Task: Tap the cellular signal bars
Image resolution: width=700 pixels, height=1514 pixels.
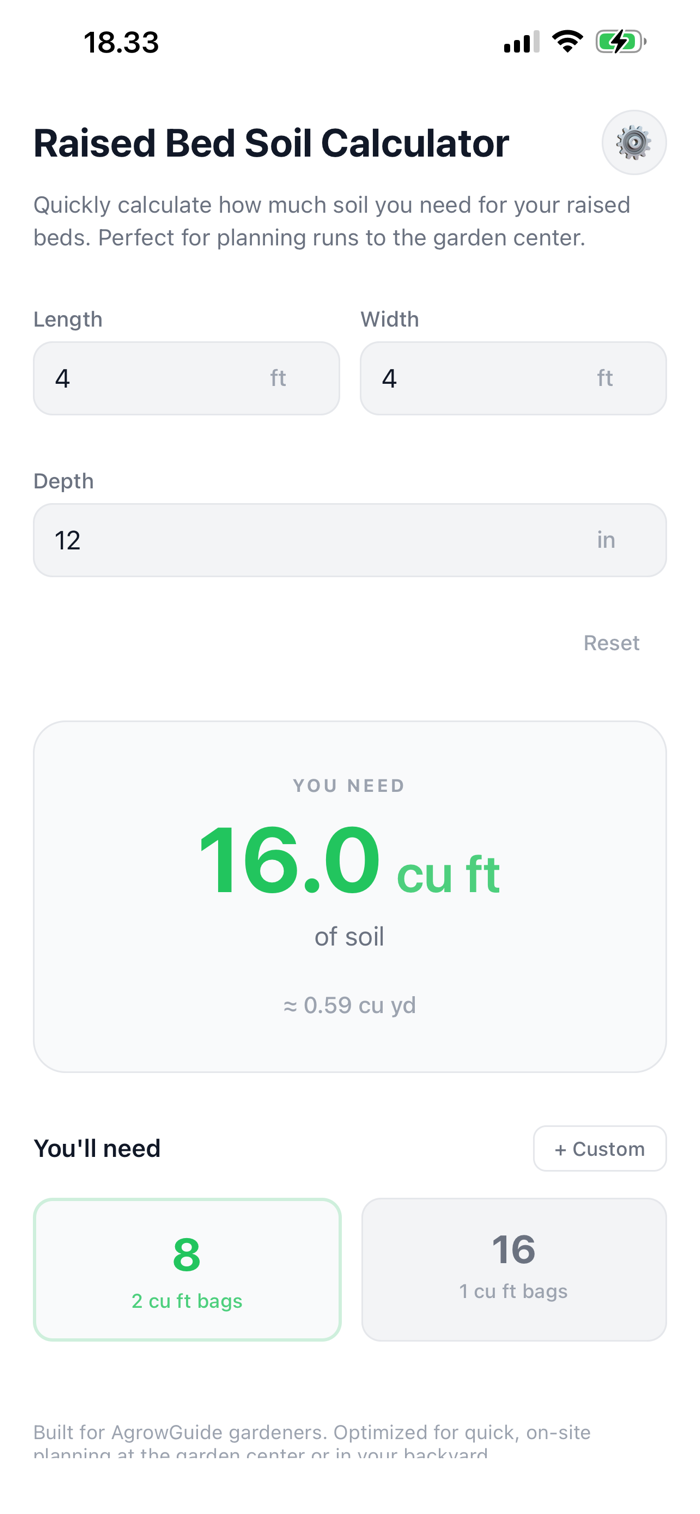Action: (521, 43)
